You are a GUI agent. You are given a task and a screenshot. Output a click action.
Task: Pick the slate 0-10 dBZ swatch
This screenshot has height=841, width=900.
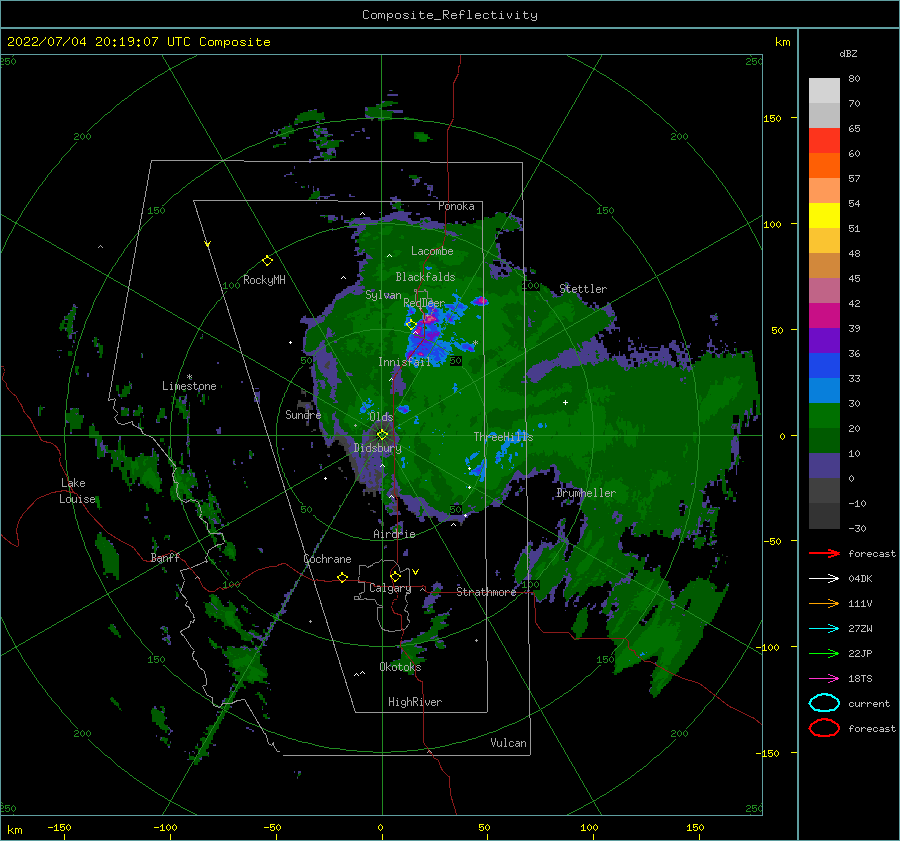point(824,466)
